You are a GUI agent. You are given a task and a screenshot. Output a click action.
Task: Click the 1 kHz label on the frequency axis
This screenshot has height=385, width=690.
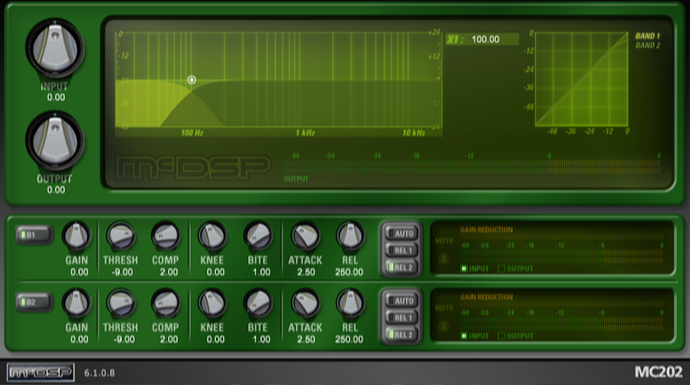[x=305, y=133]
